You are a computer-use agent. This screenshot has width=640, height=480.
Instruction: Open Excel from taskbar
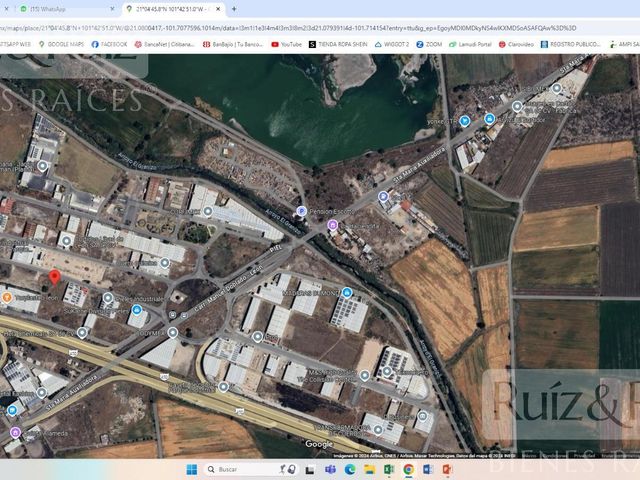[389, 469]
